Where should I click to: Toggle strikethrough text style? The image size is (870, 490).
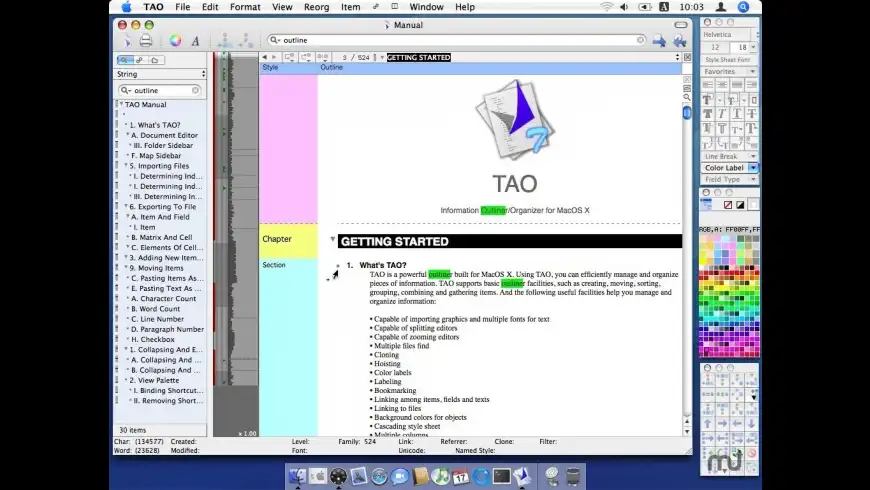(751, 114)
